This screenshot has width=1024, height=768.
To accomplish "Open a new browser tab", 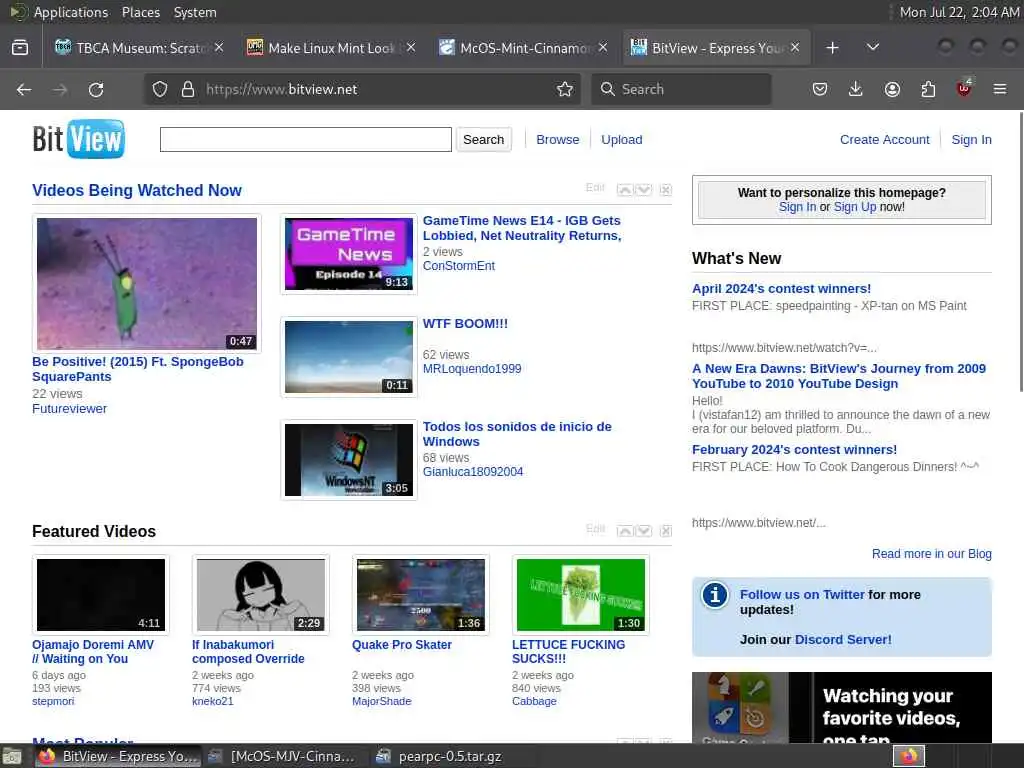I will [x=832, y=48].
